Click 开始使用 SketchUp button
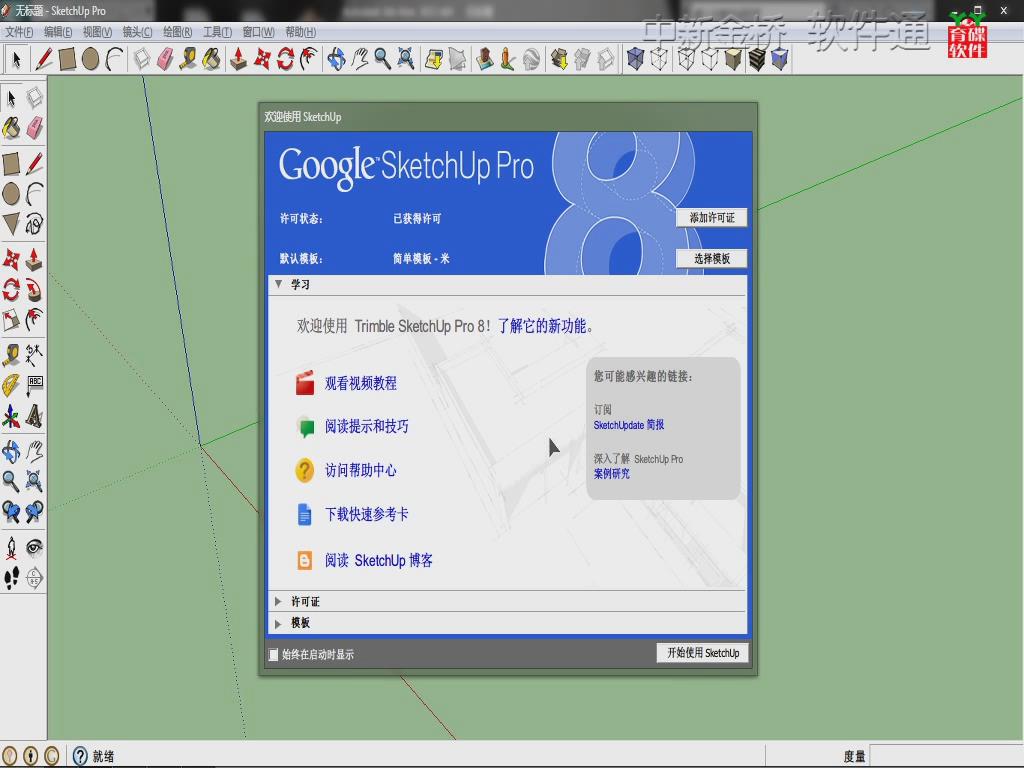 (x=703, y=653)
